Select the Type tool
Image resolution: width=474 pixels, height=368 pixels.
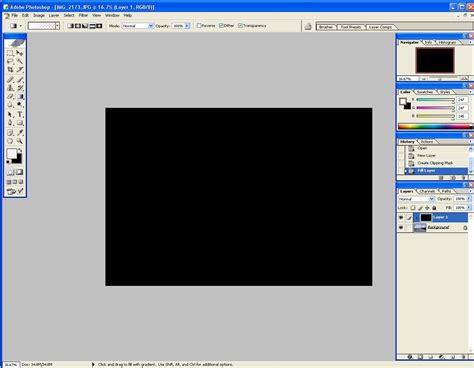pos(20,115)
